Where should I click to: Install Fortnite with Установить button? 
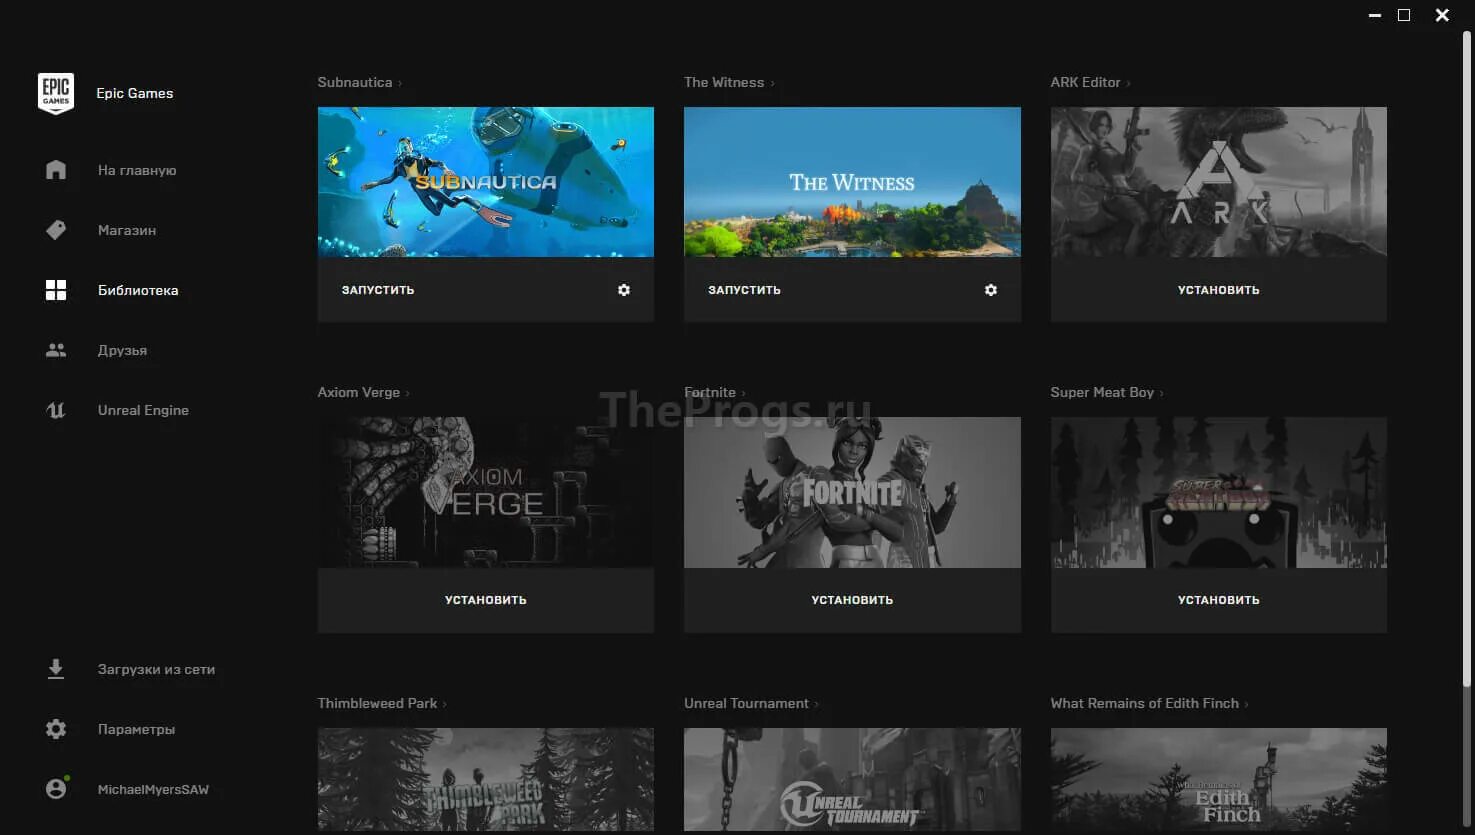(x=852, y=600)
